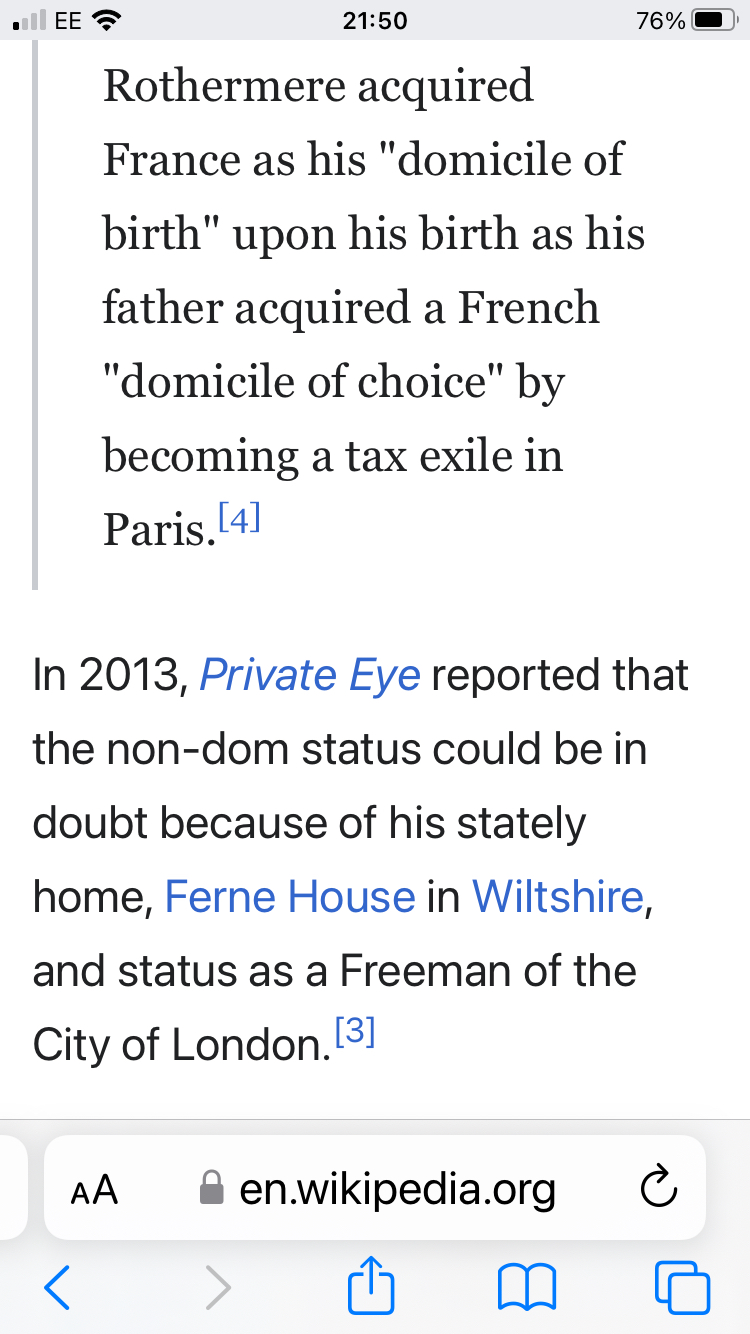The image size is (750, 1334).
Task: Follow the Ferne House link
Action: (290, 897)
